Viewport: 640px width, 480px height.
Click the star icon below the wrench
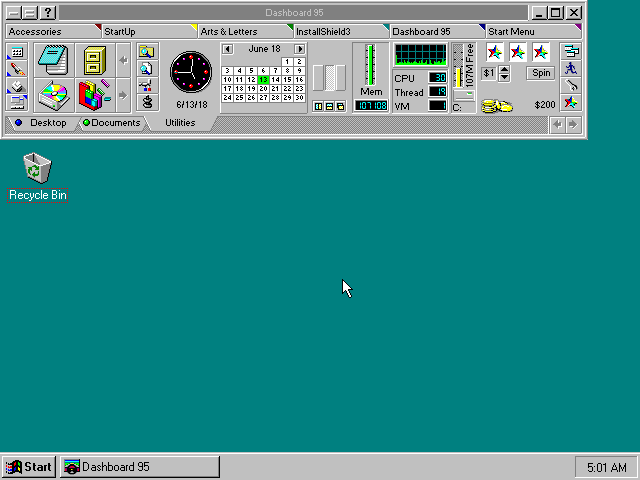tap(571, 102)
